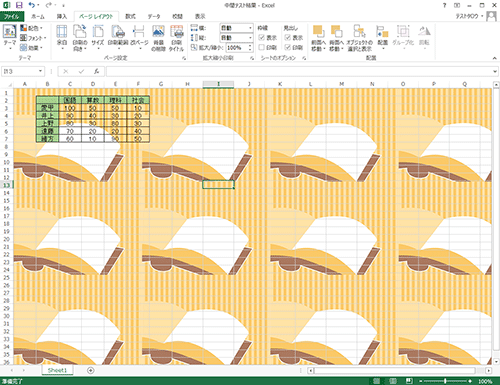Toggle Headings View (見出し 表示) checkbox
Image resolution: width=500 pixels, height=385 pixels.
pyautogui.click(x=288, y=37)
